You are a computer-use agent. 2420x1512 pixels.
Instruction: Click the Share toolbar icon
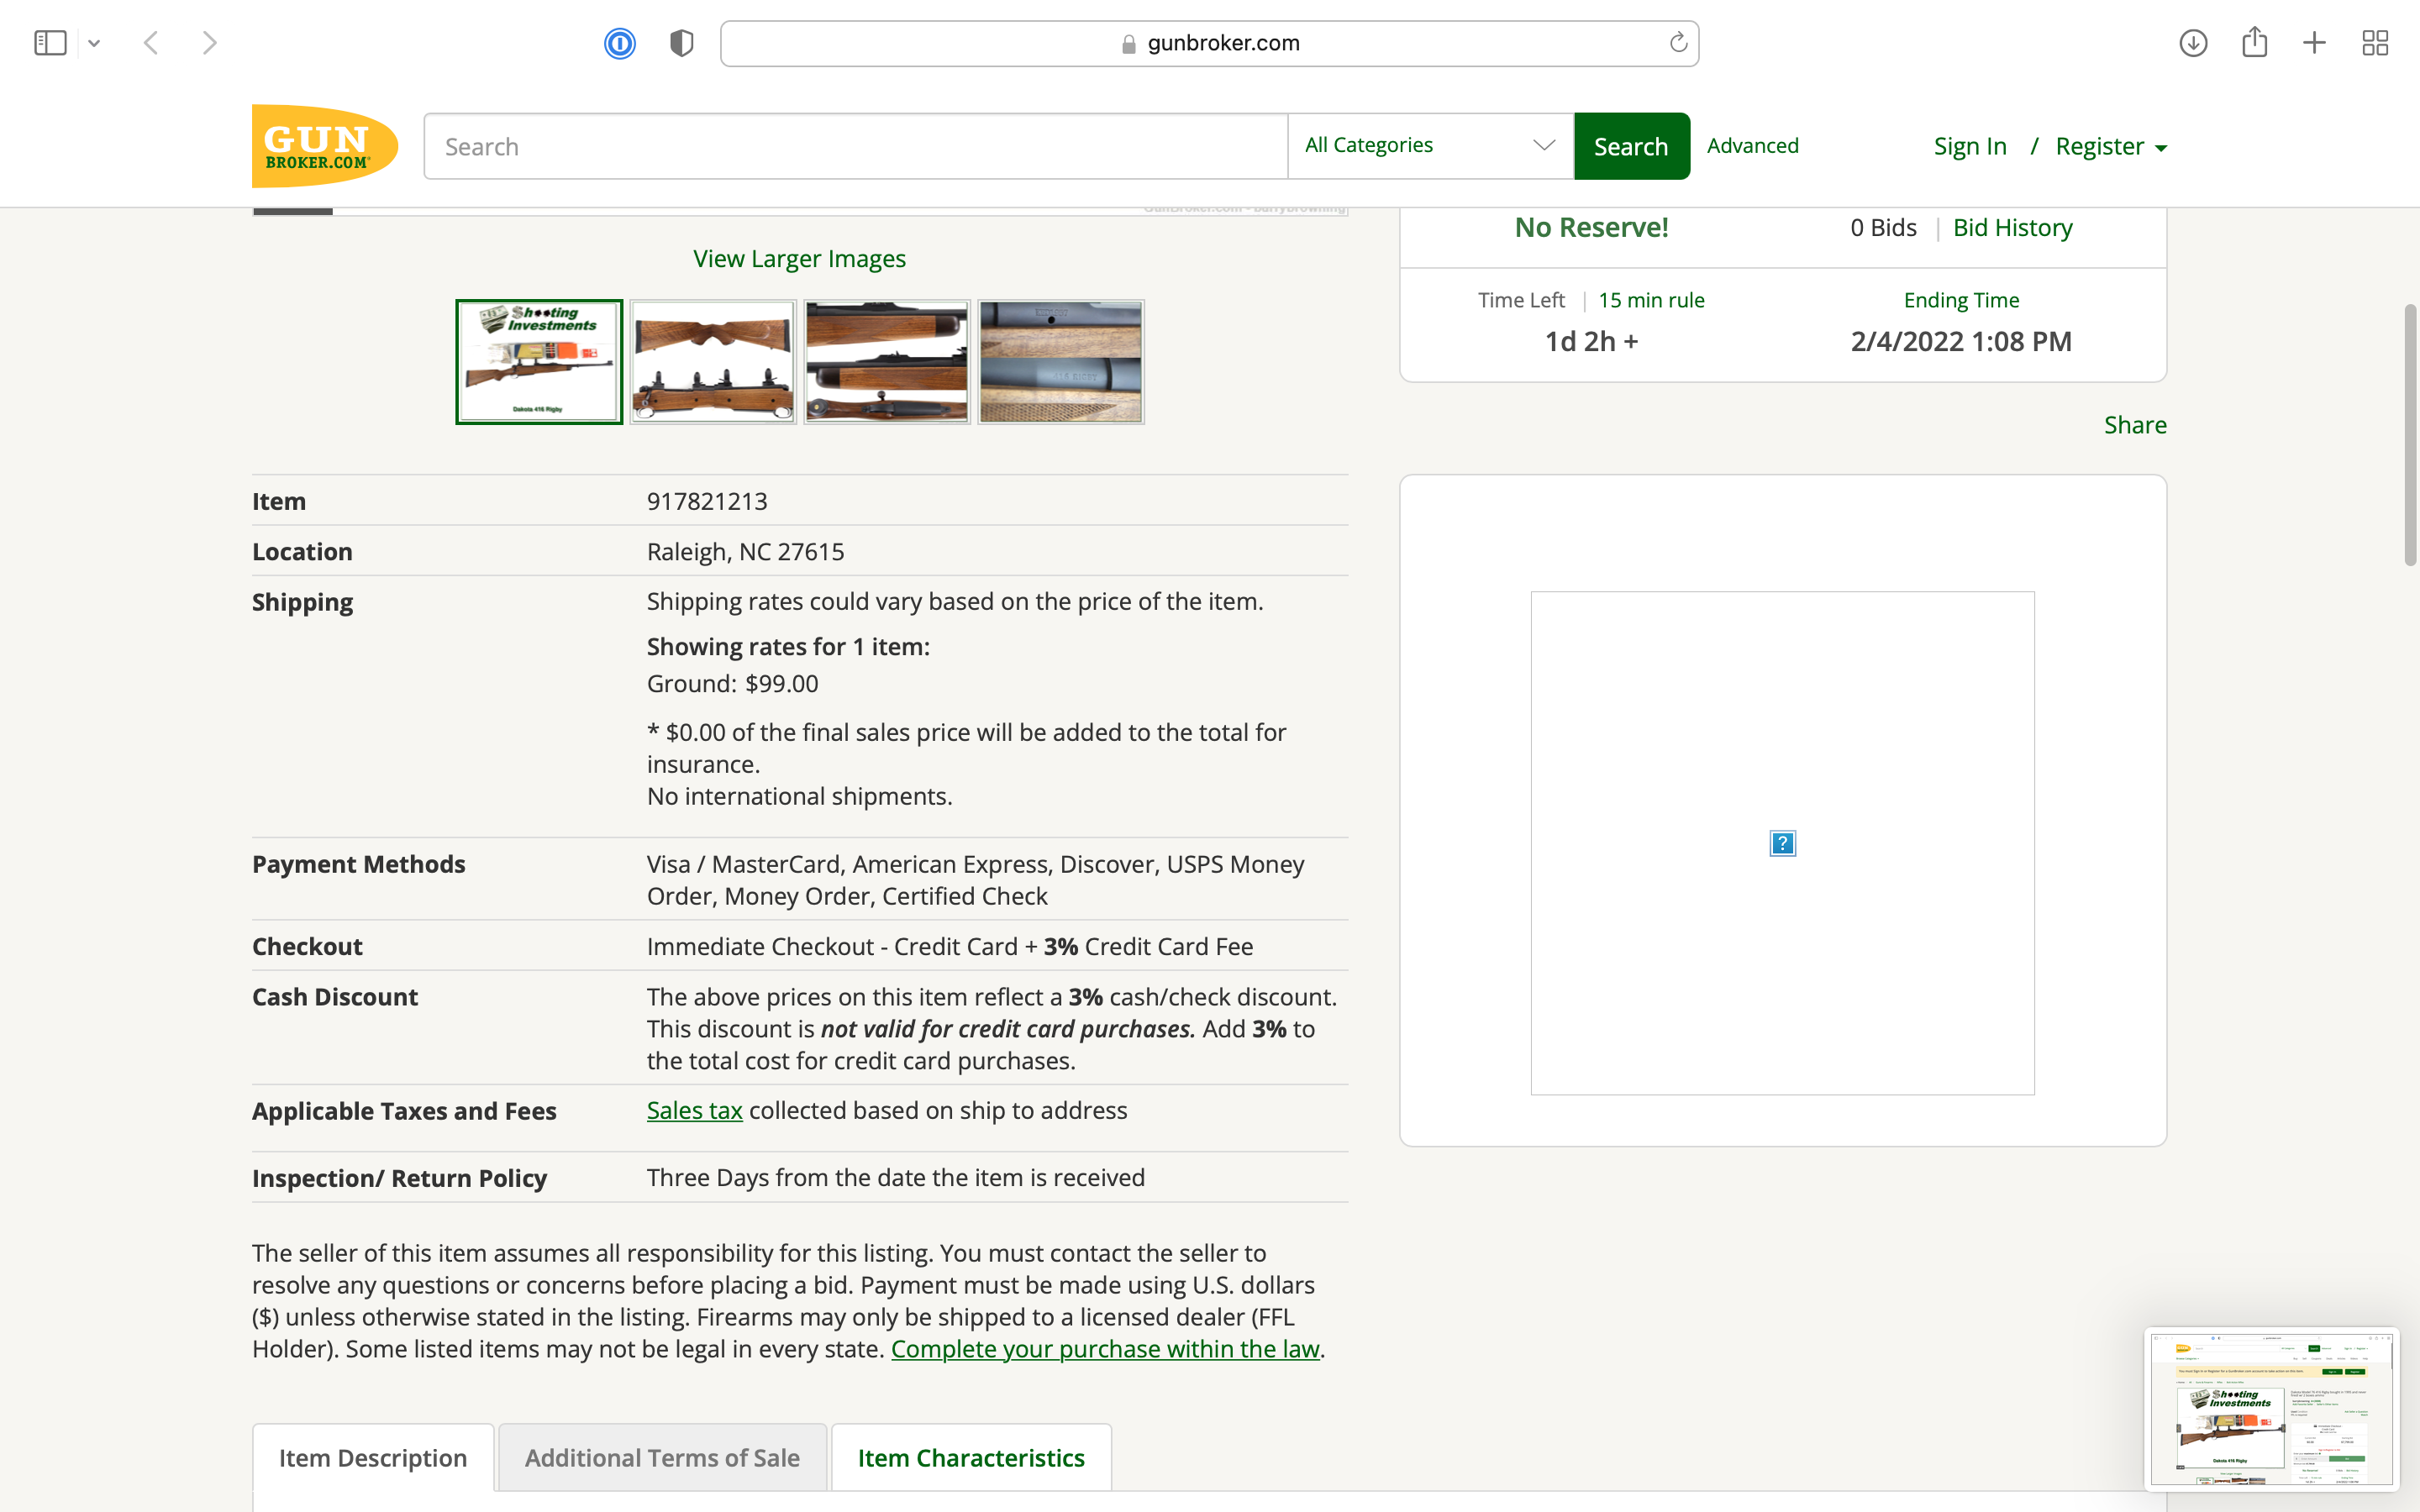click(2254, 43)
